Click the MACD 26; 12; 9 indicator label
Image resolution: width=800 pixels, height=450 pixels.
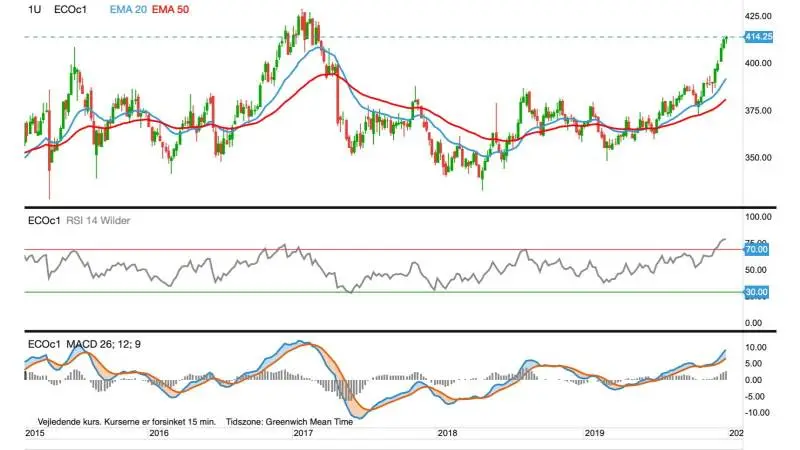coord(104,344)
